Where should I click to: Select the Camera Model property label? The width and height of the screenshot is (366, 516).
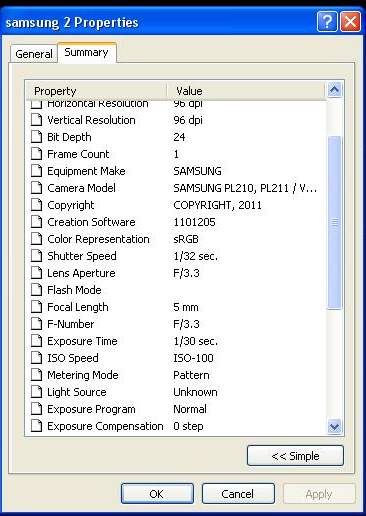(81, 188)
